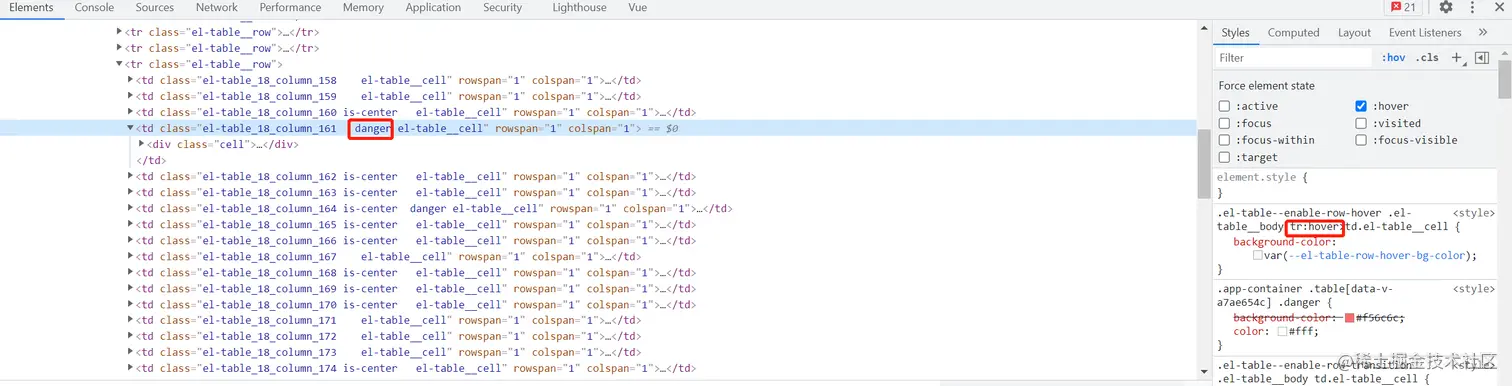
Task: Expand the td el-table_18_column_174 node
Action: [x=130, y=368]
